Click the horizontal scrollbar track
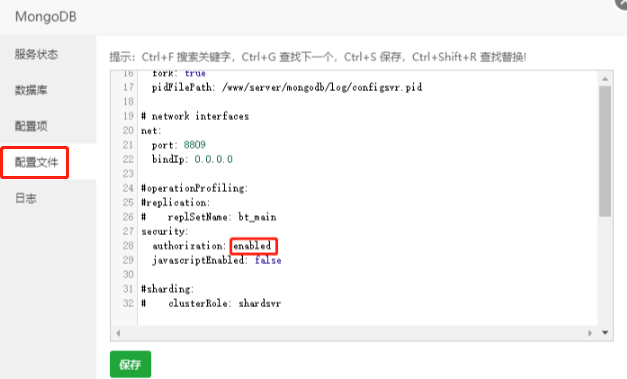Viewport: 627px width, 379px height. pyautogui.click(x=354, y=333)
